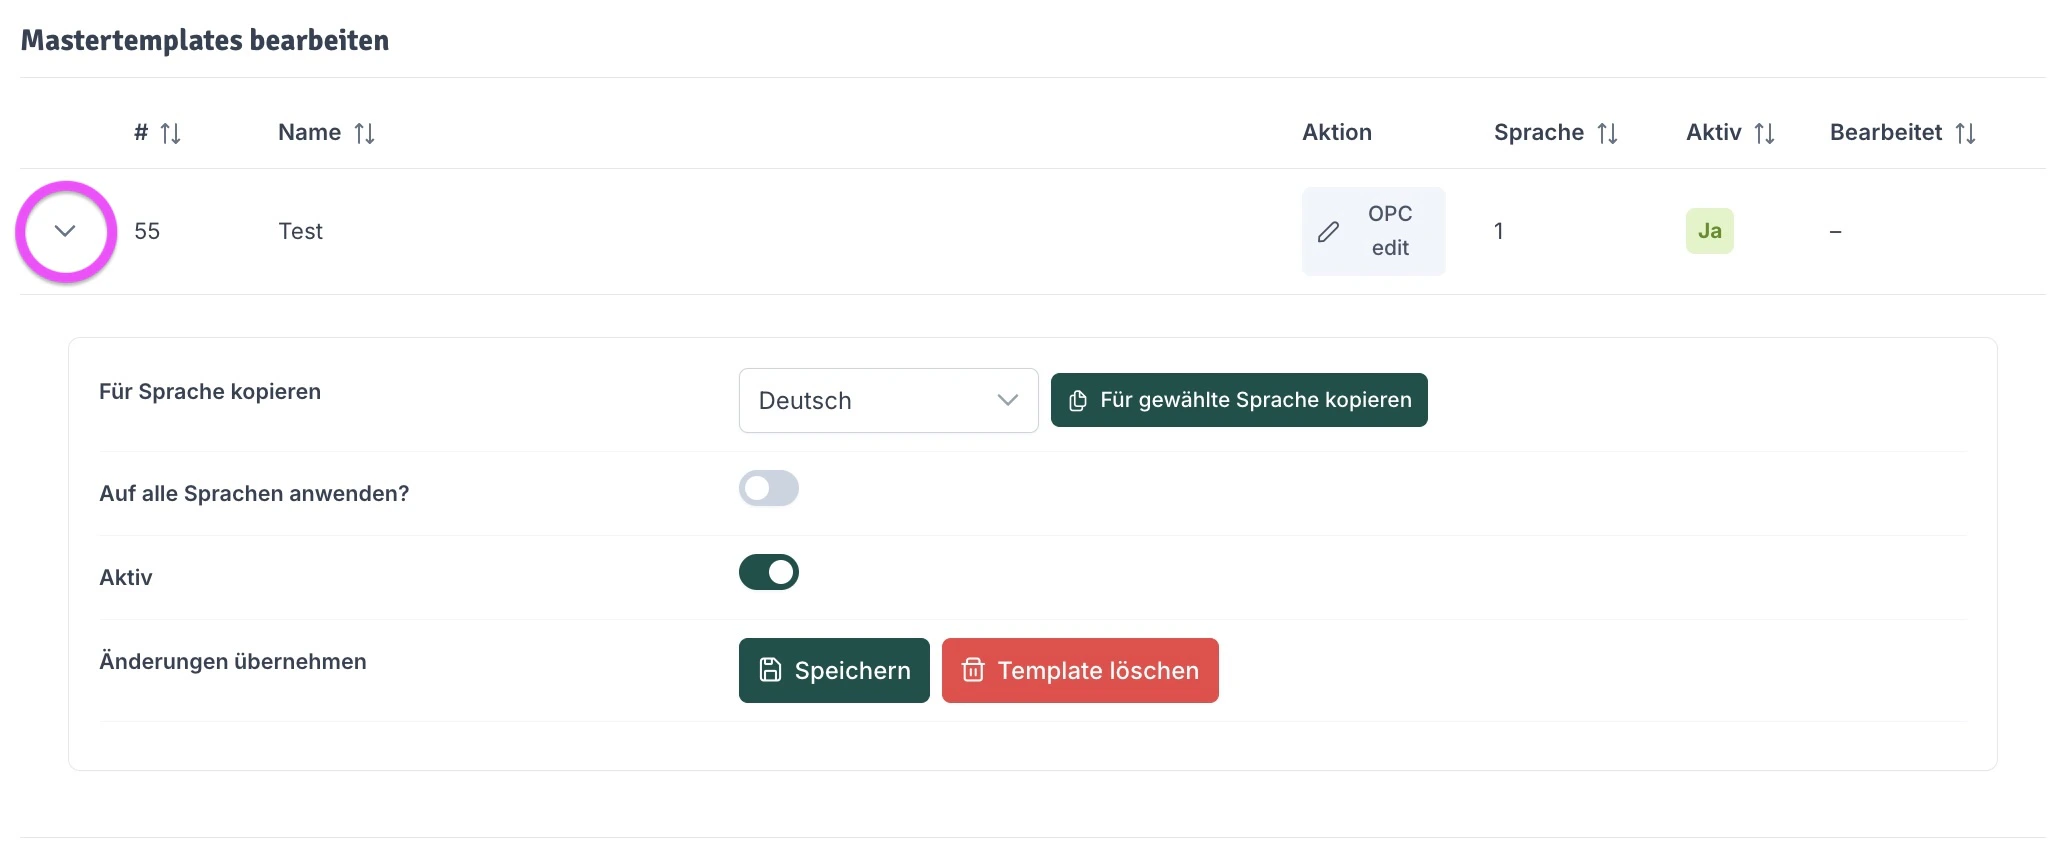Sort the table by the Aktiv column
This screenshot has height=856, width=2064.
1763,132
